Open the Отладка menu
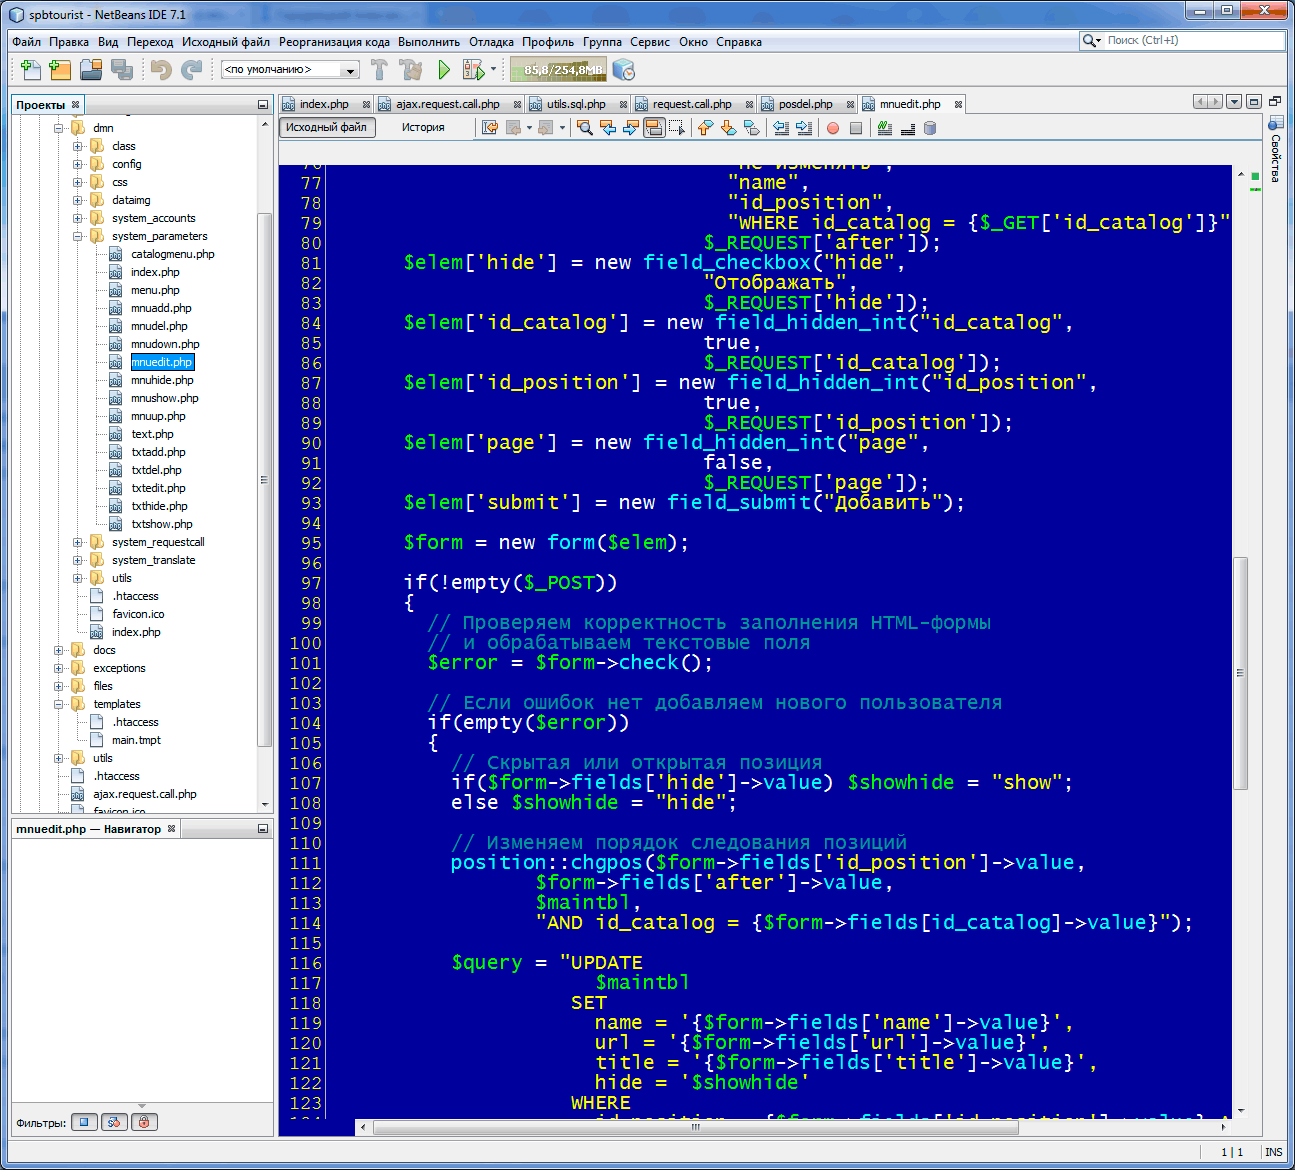 tap(491, 42)
